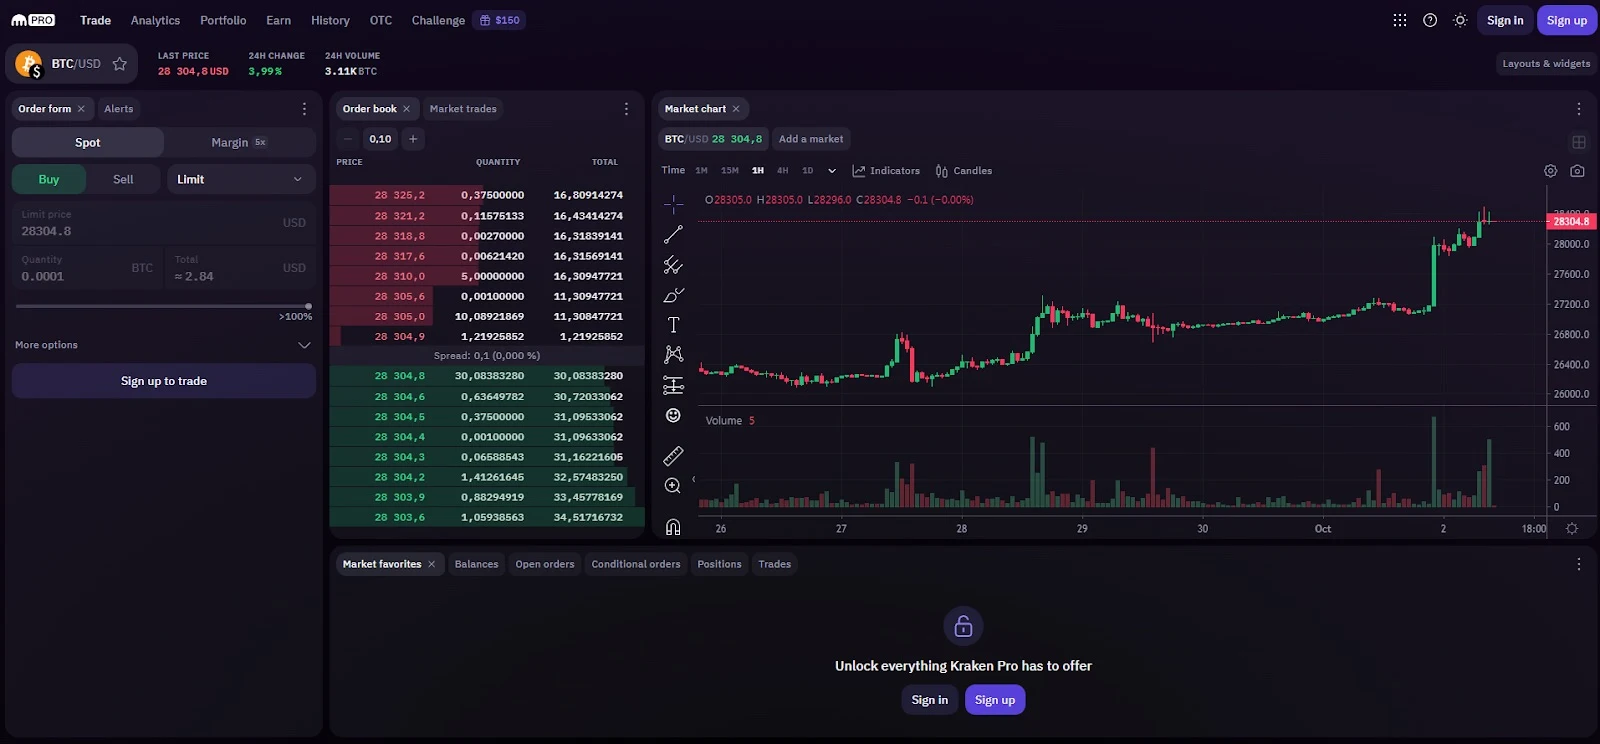Screen dimensions: 1600x744
Task: Open the apps grid menu icon
Action: (1400, 20)
